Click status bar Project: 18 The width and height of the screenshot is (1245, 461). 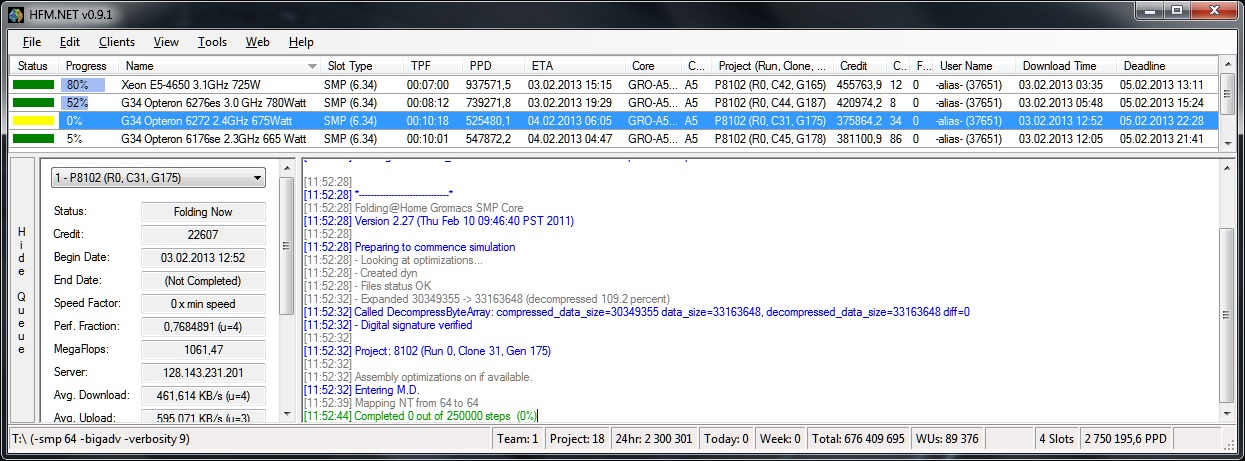pyautogui.click(x=577, y=439)
